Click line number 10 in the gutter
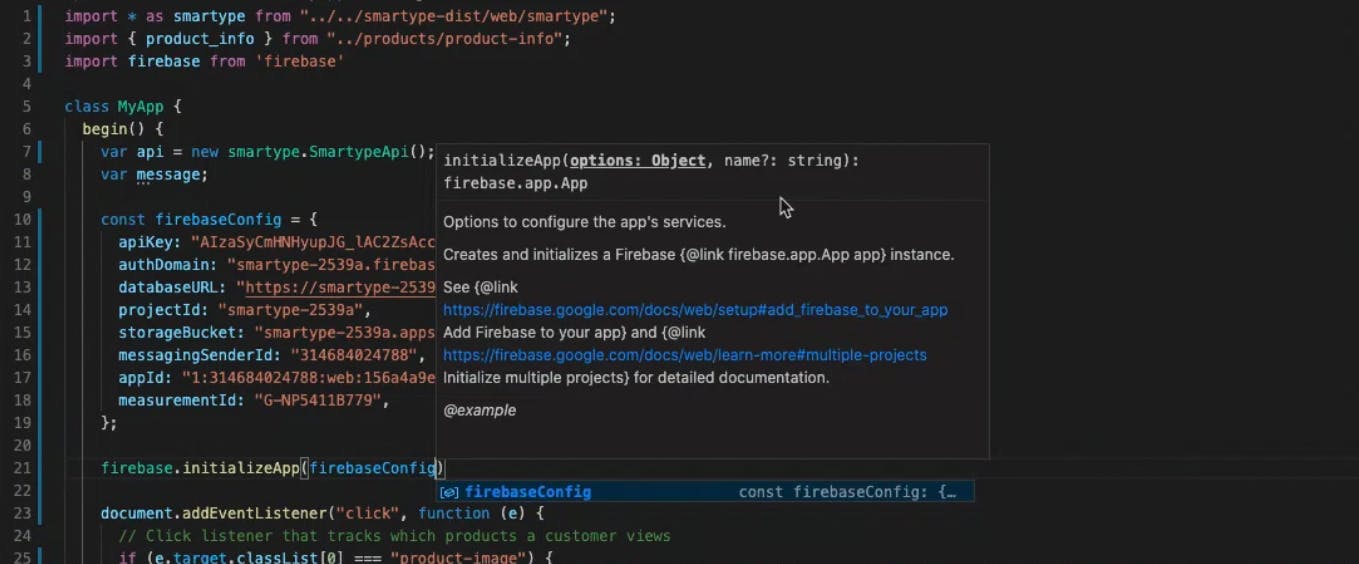Viewport: 1359px width, 564px height. pos(24,219)
